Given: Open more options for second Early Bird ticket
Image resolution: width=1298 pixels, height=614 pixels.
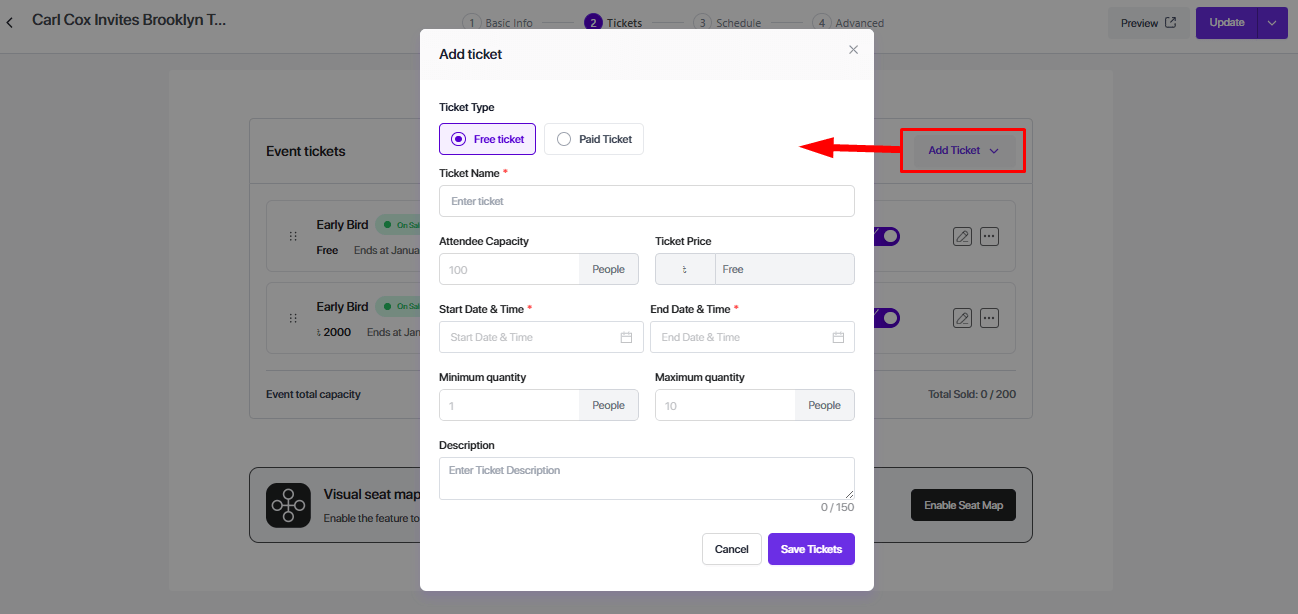Looking at the screenshot, I should [x=989, y=318].
